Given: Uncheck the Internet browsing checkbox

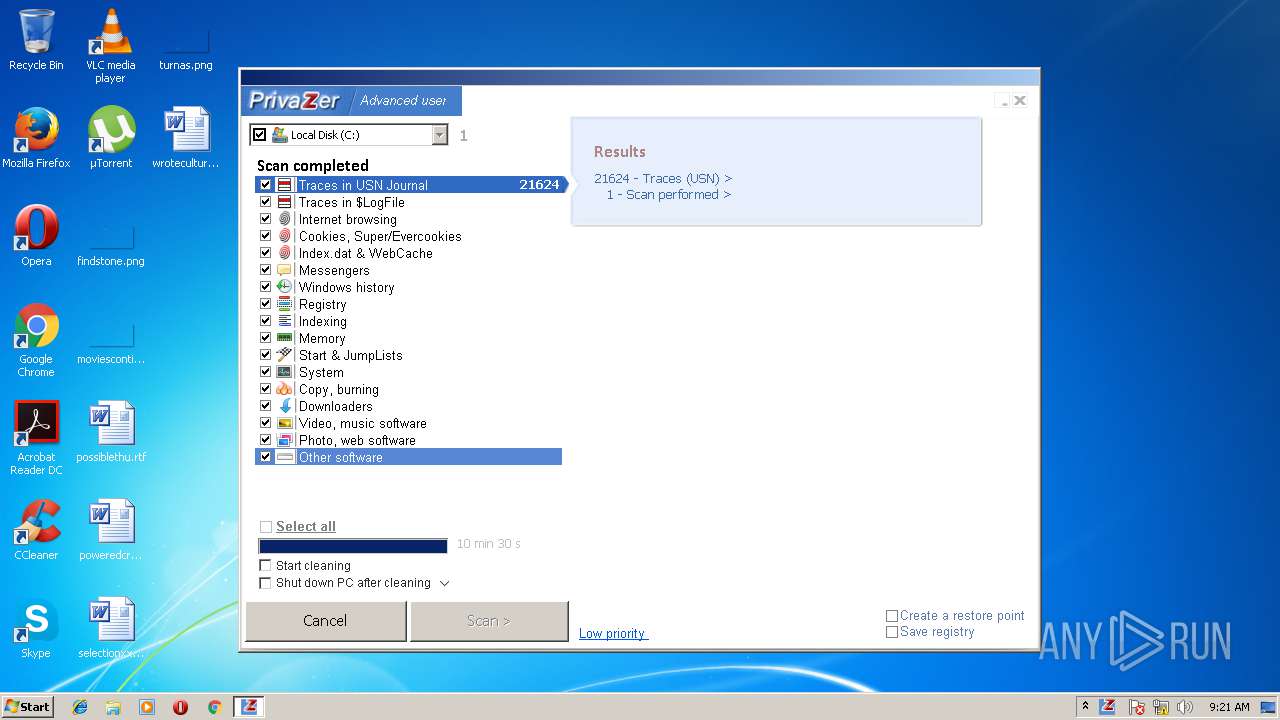Looking at the screenshot, I should (265, 219).
